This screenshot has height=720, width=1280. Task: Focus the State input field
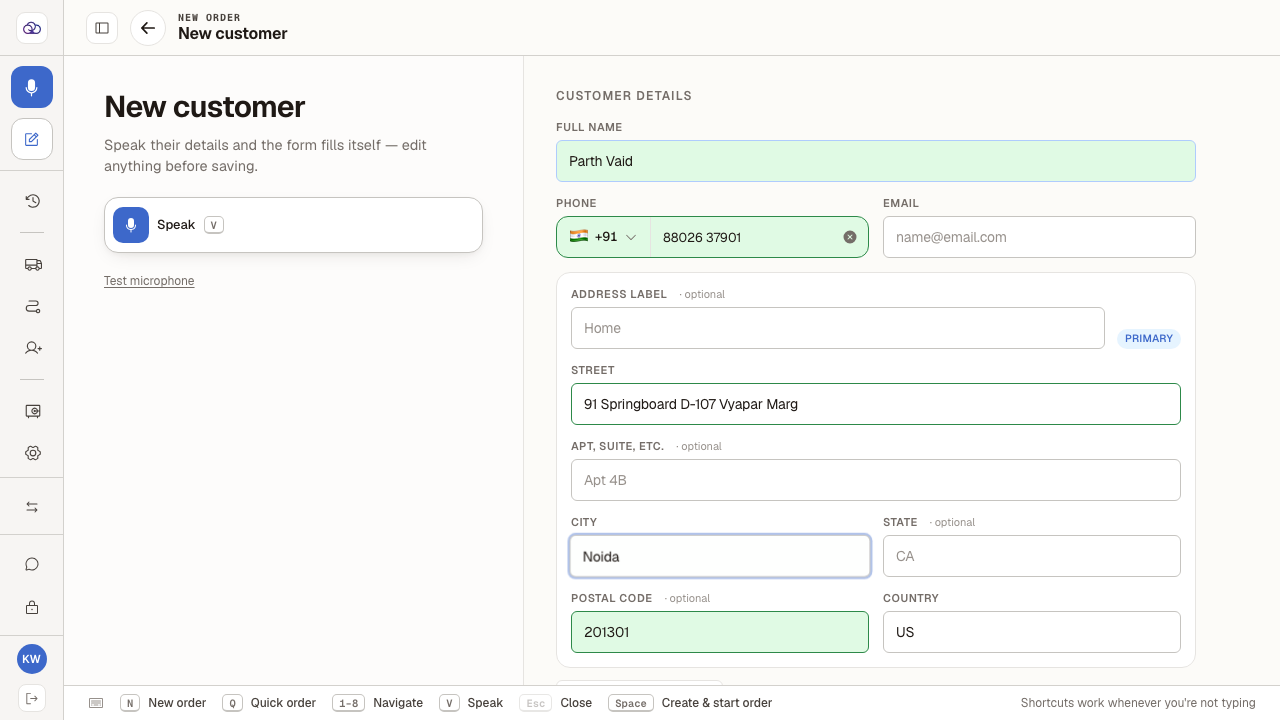[x=1032, y=556]
